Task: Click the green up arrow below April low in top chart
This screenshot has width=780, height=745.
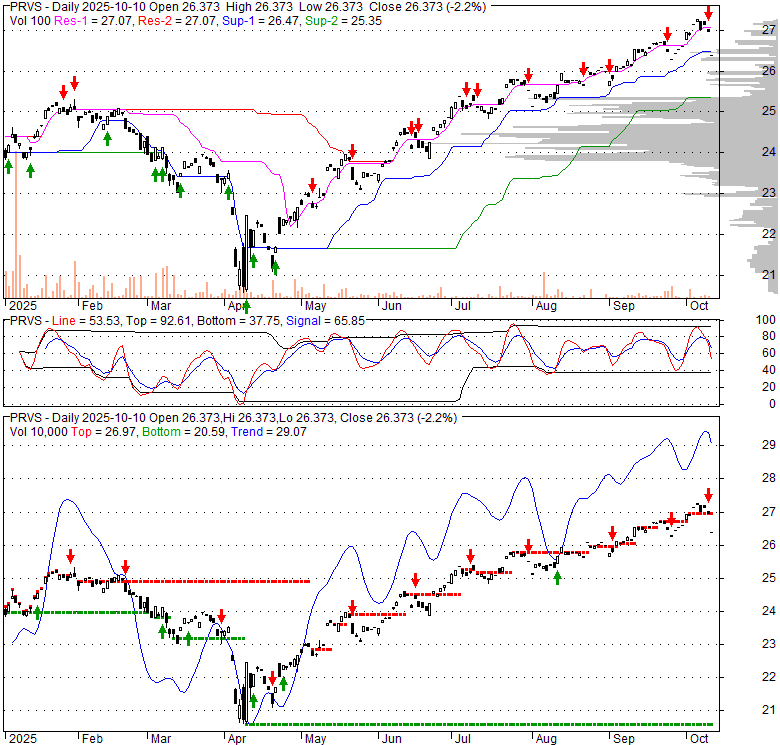Action: [x=245, y=305]
